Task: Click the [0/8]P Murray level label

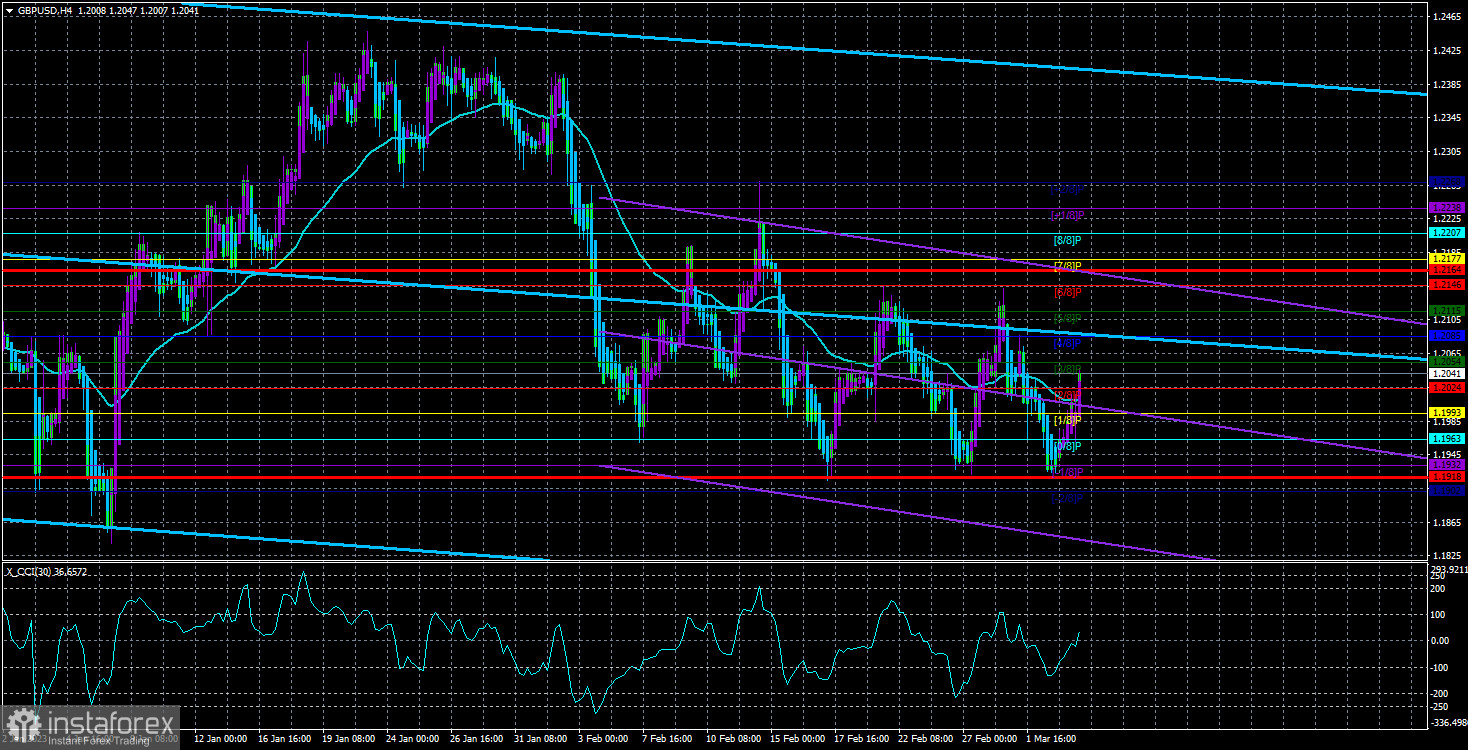Action: coord(1068,446)
